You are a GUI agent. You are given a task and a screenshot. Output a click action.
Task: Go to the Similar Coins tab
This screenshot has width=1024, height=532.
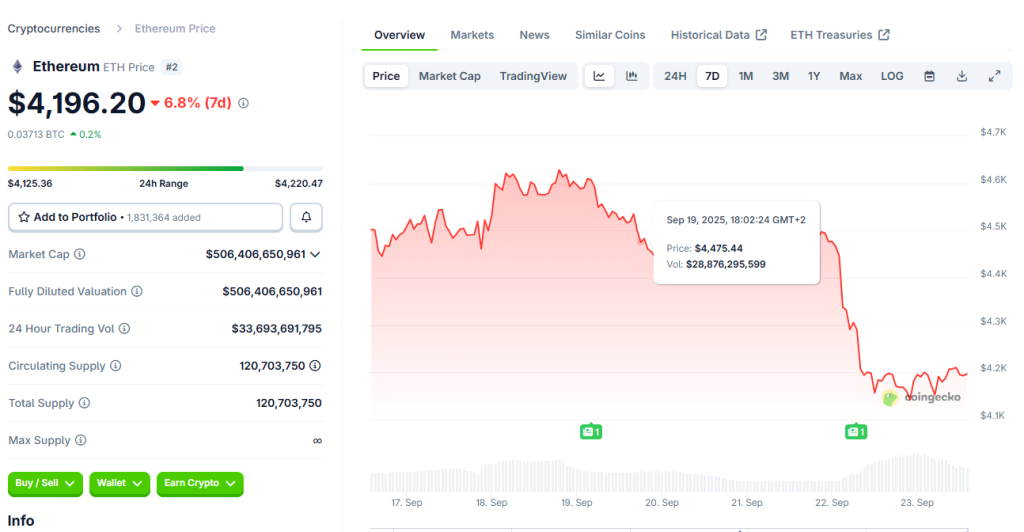coord(610,35)
